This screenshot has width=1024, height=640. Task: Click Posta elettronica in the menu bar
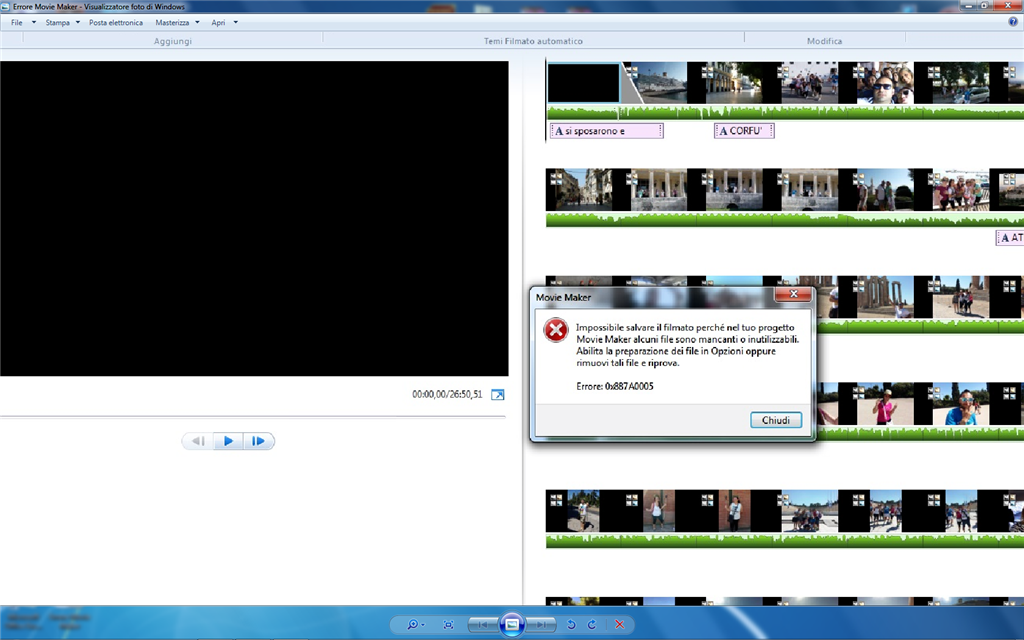(x=116, y=22)
